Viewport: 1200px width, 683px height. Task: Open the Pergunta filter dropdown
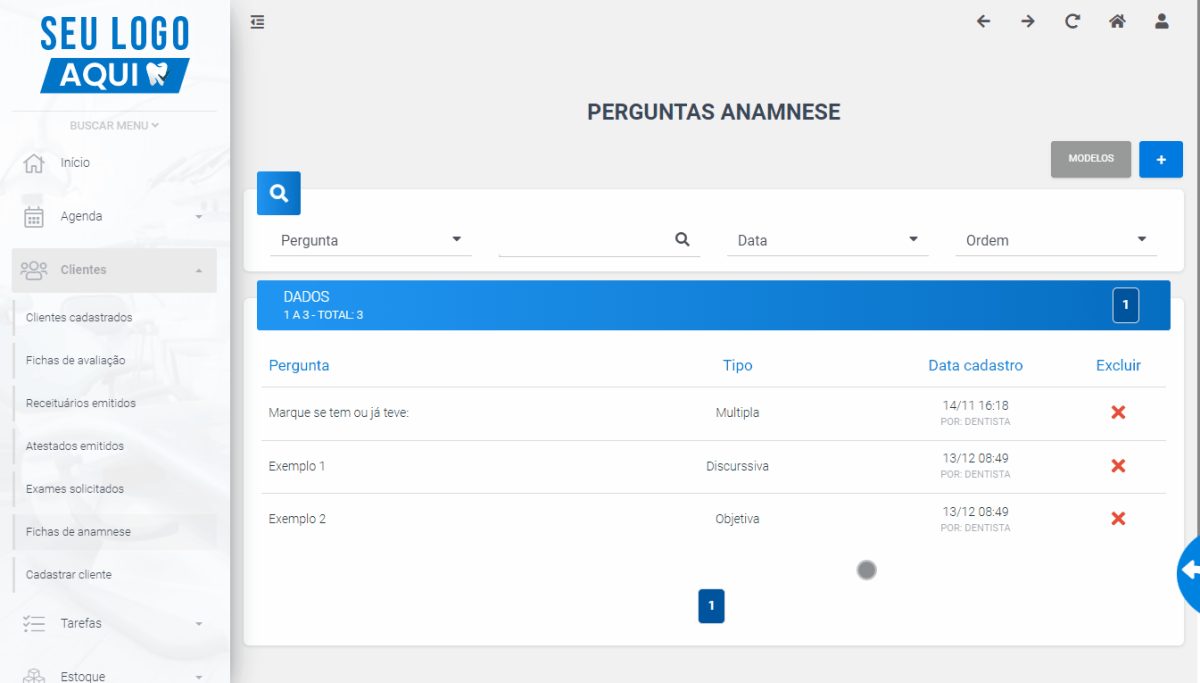(x=370, y=240)
